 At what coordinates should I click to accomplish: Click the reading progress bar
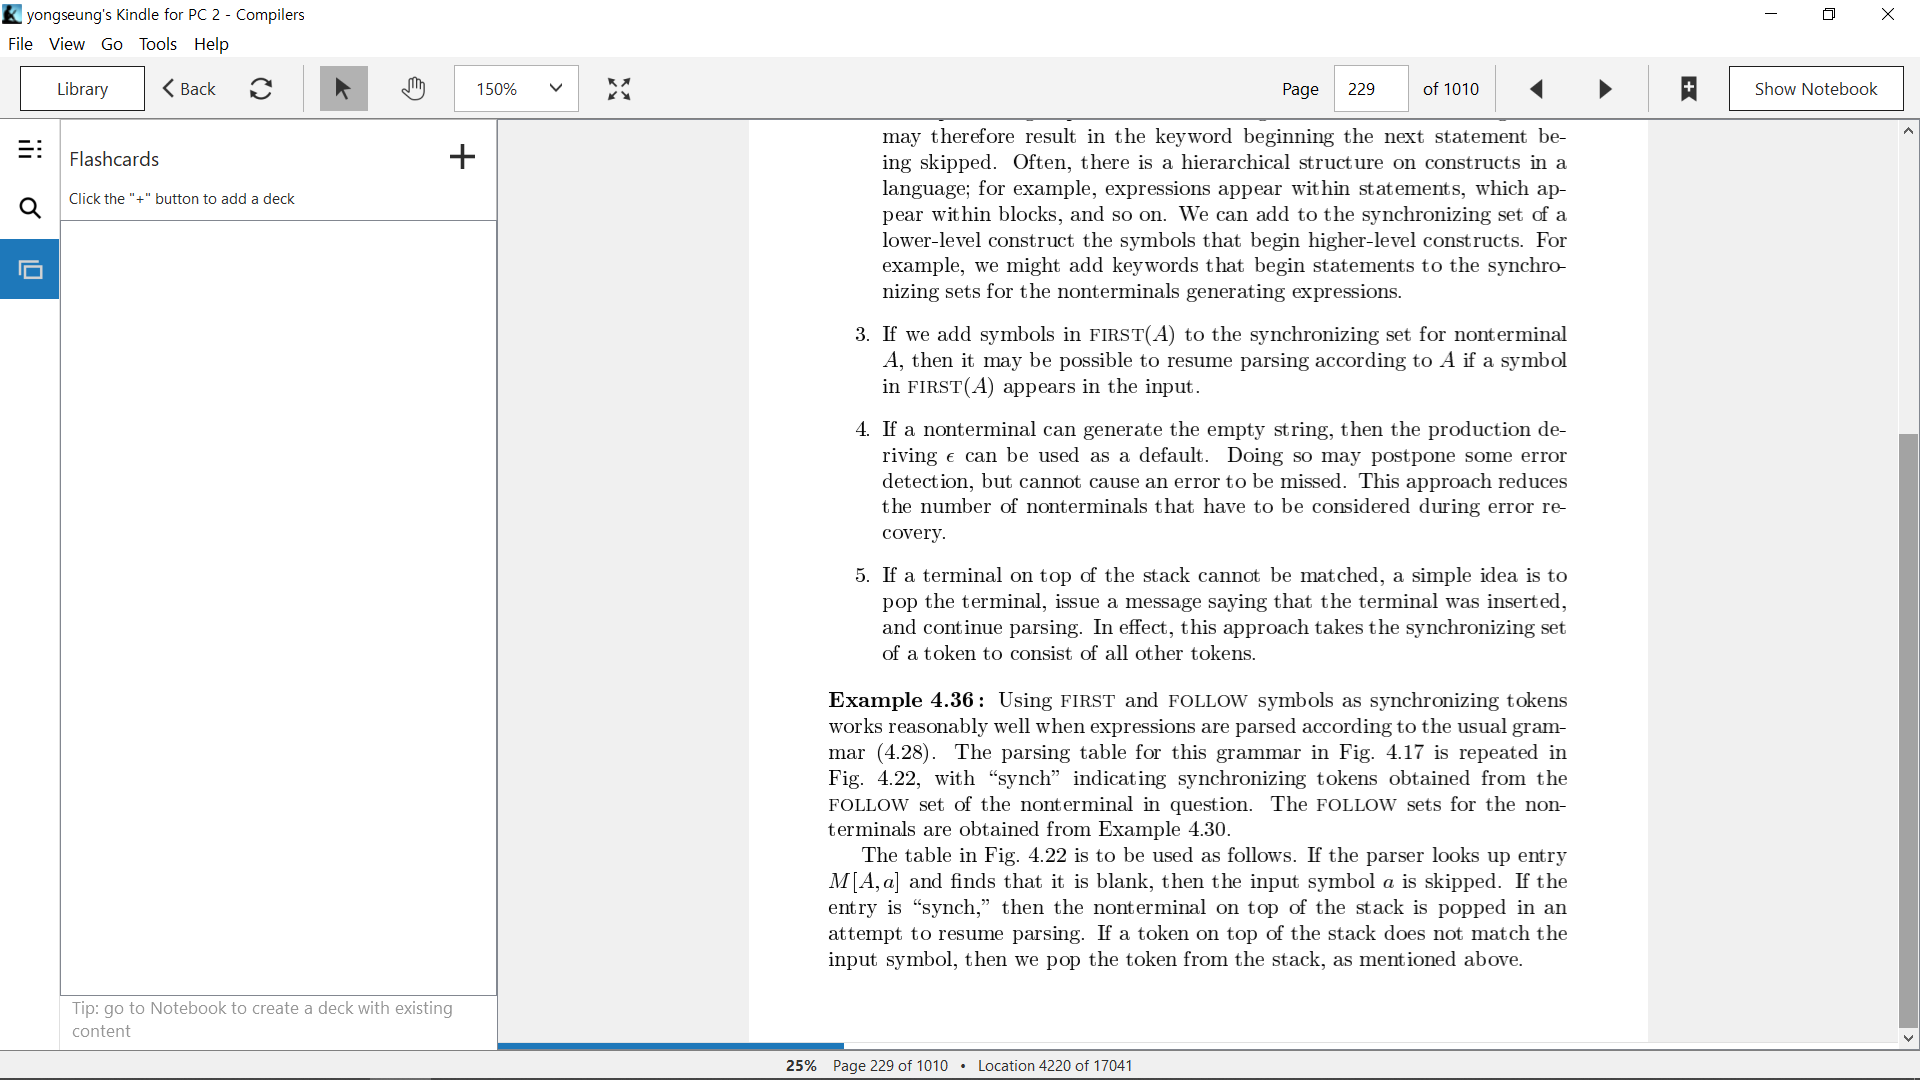point(1197,1046)
